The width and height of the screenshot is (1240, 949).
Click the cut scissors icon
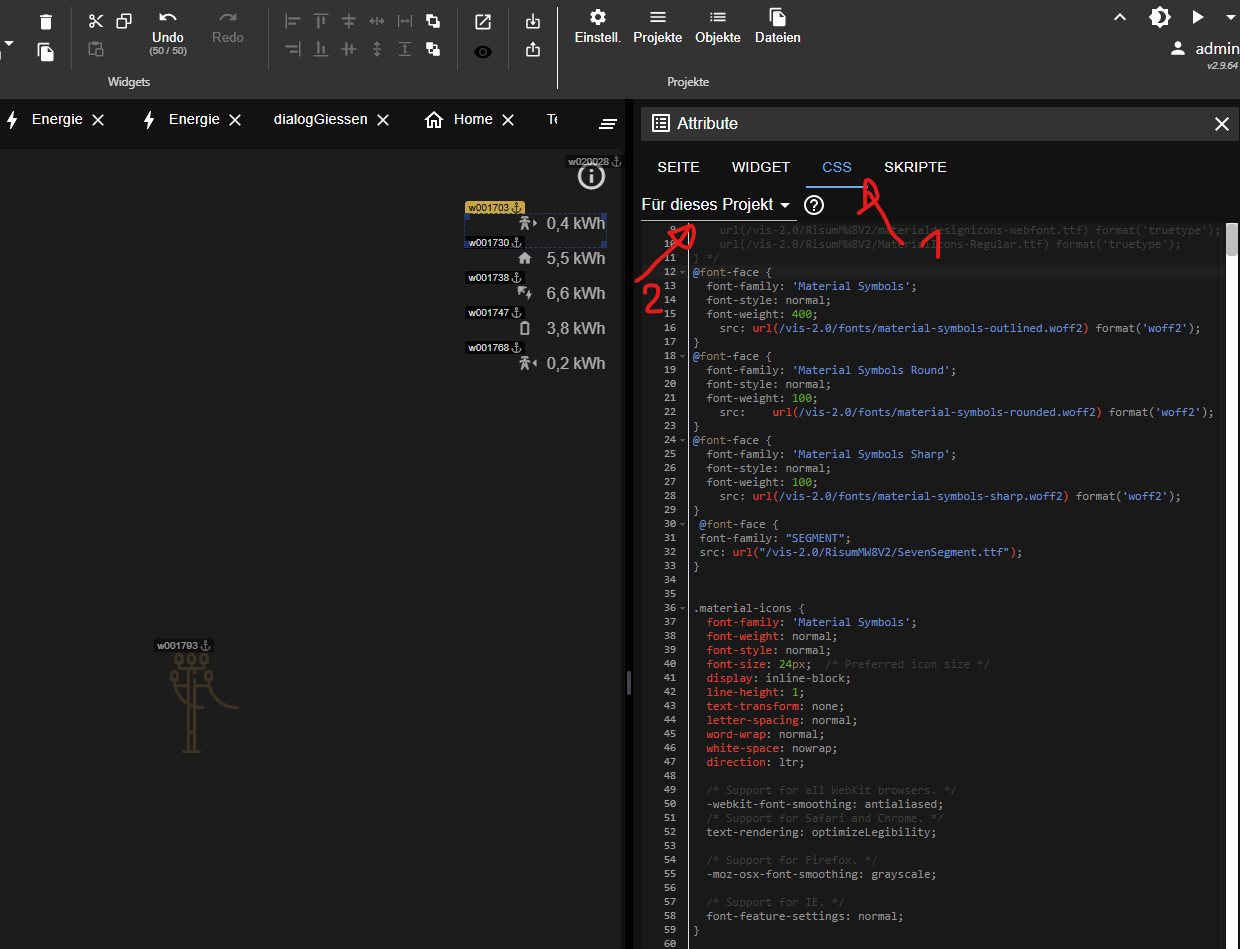[96, 21]
